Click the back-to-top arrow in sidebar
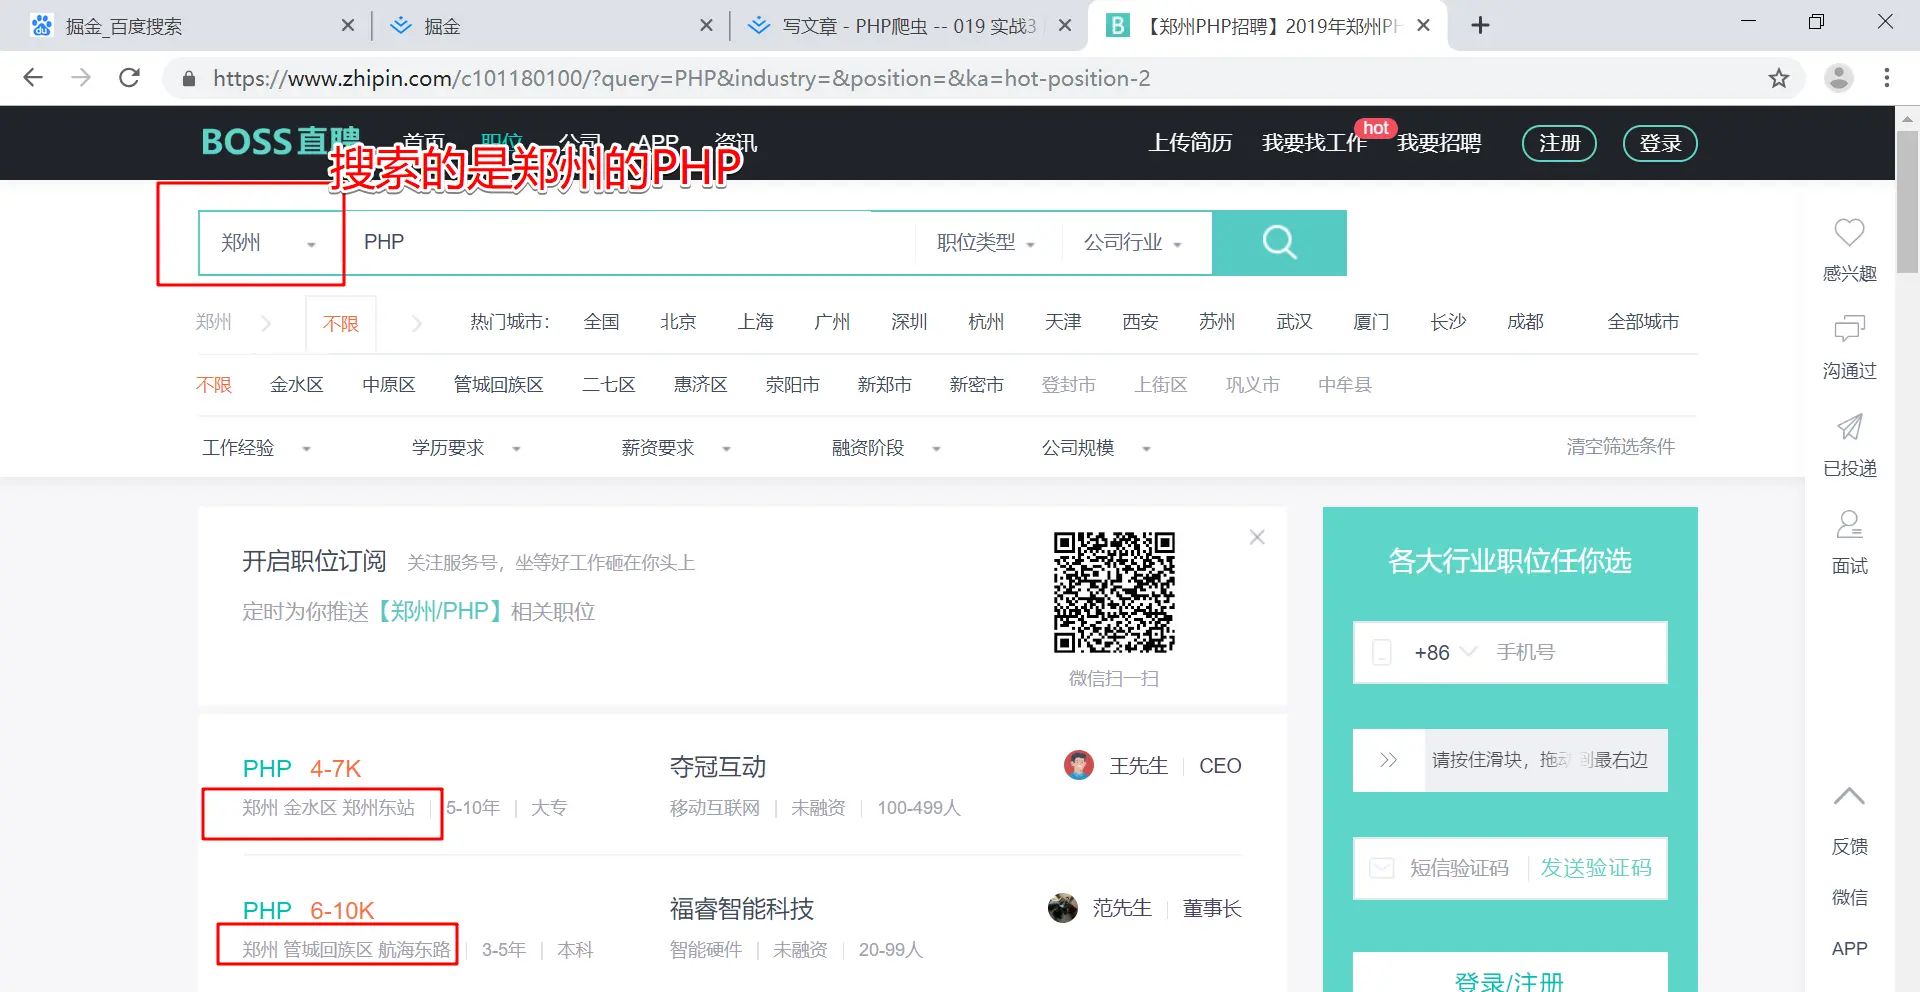1920x992 pixels. tap(1849, 797)
